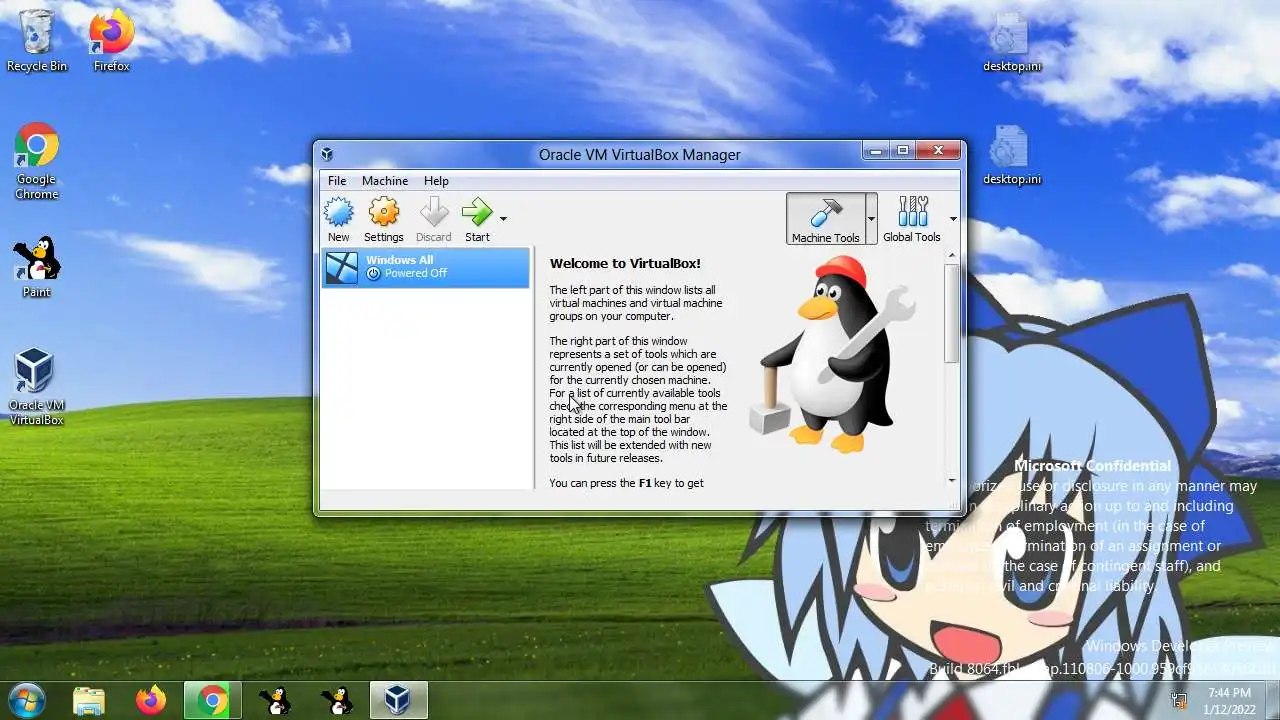Open the Machine Tools dropdown arrow

[x=871, y=218]
